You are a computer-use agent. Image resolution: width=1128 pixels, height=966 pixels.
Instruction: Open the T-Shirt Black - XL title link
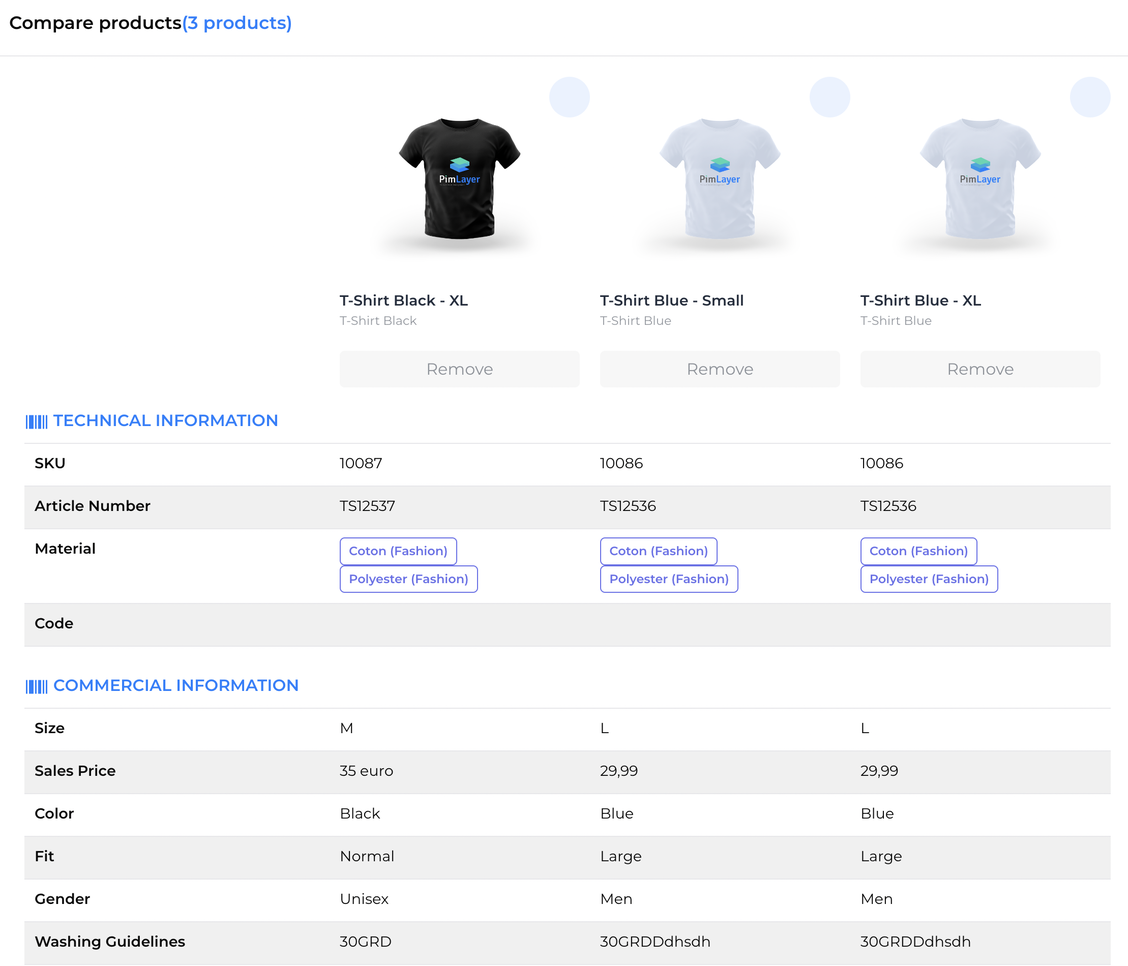coord(404,300)
